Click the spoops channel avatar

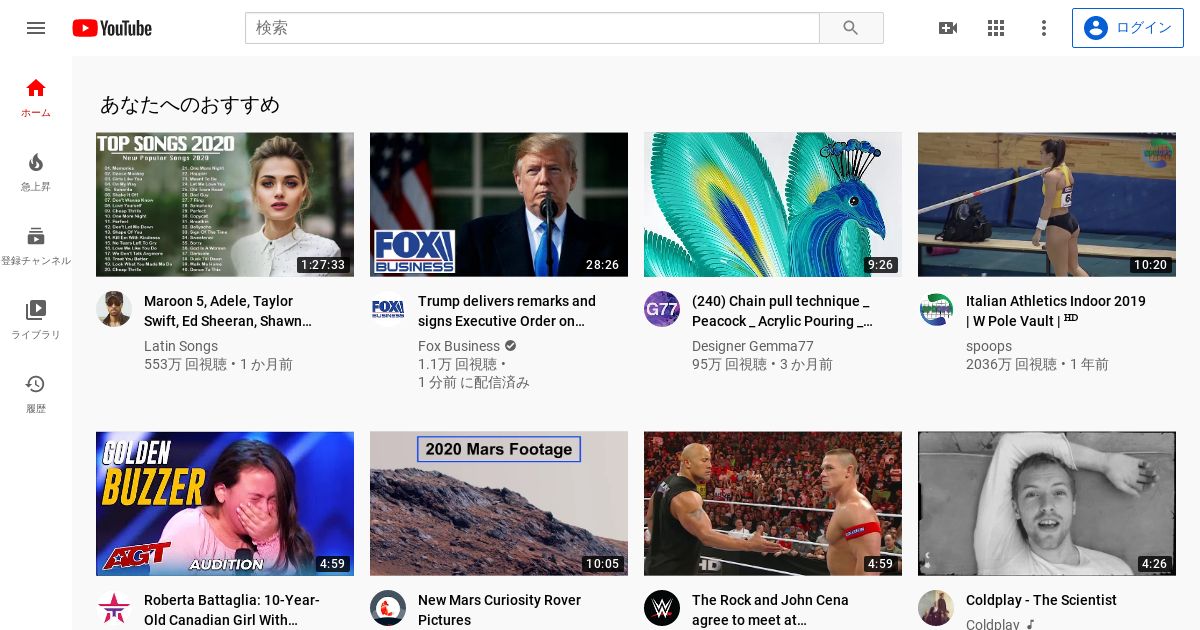pyautogui.click(x=936, y=309)
